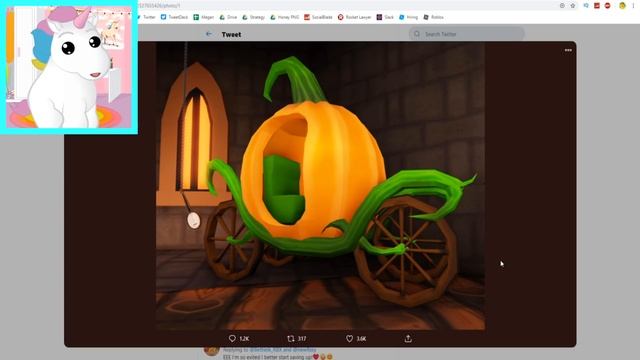The image size is (640, 360).
Task: Open the Rocket Lawyer bookmark
Action: [354, 17]
